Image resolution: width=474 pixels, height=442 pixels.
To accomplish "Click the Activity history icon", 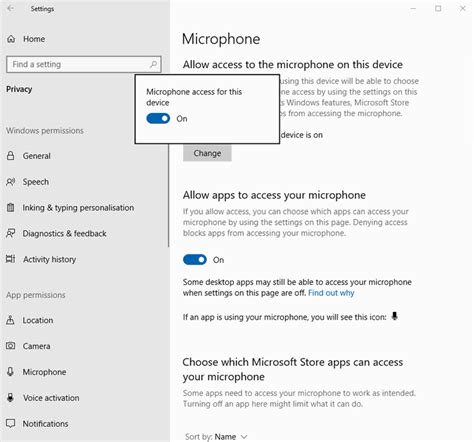I will pos(11,259).
